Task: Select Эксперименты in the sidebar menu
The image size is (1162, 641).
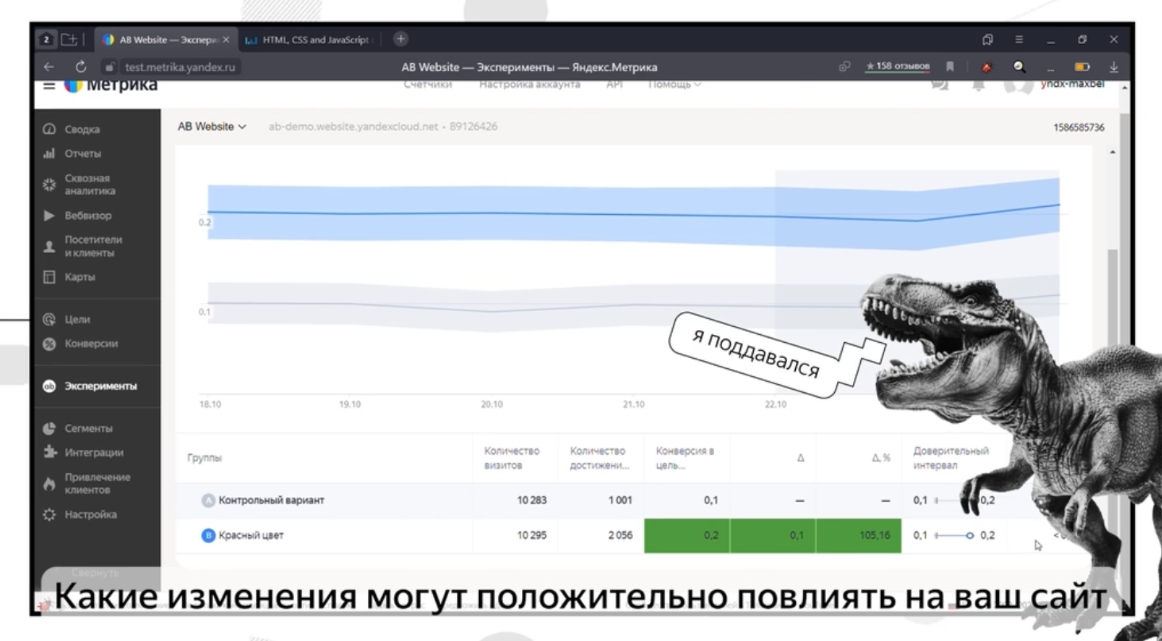Action: pyautogui.click(x=101, y=386)
